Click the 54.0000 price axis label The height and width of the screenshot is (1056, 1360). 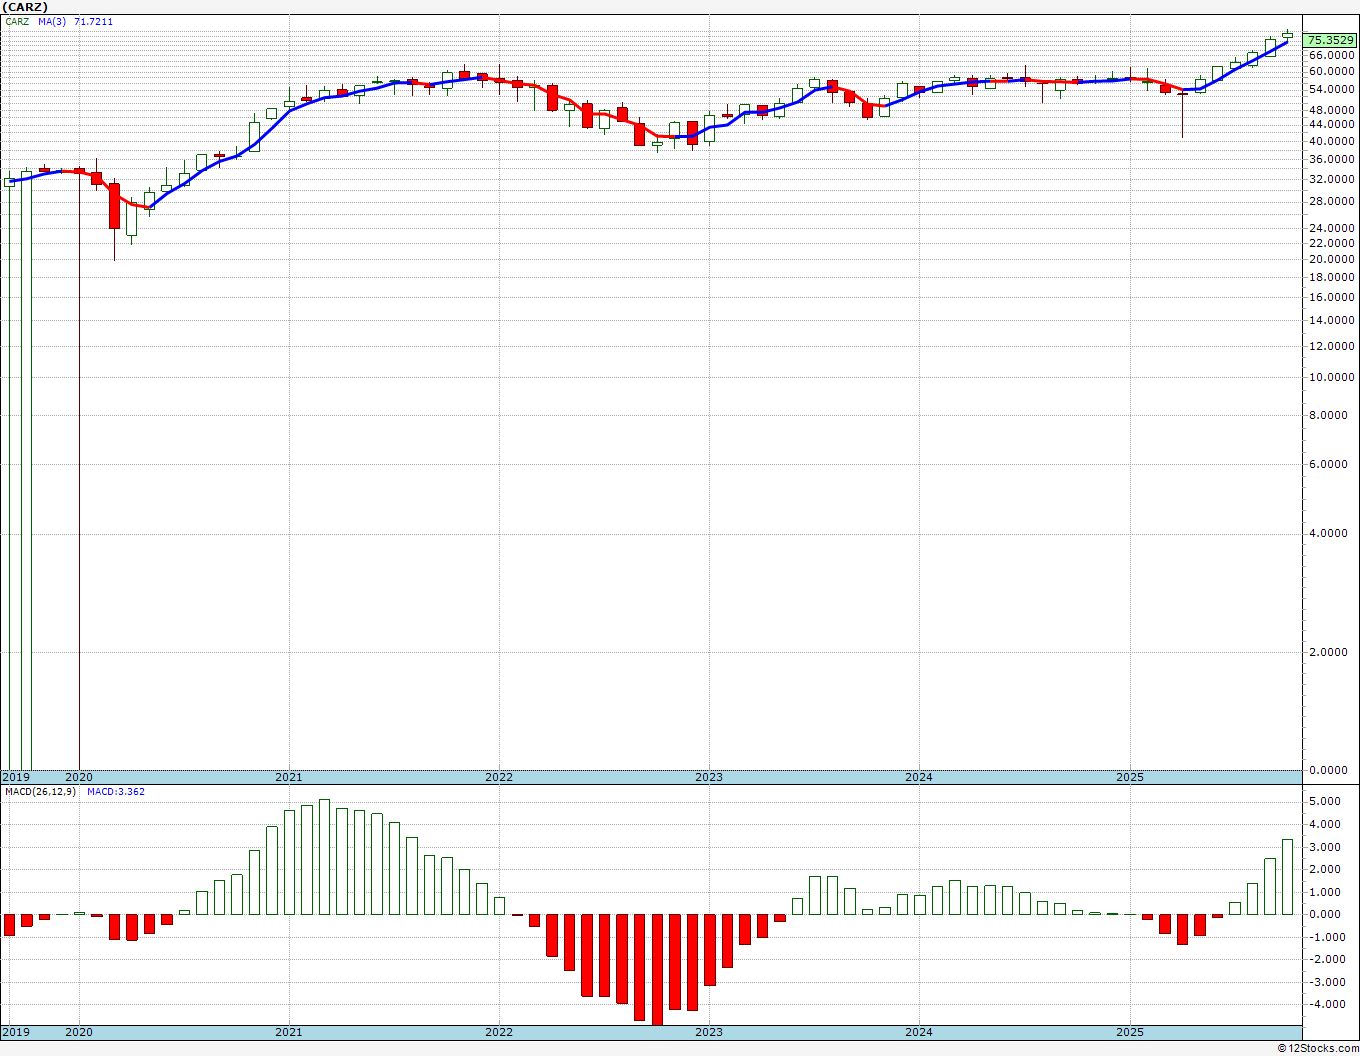point(1333,89)
